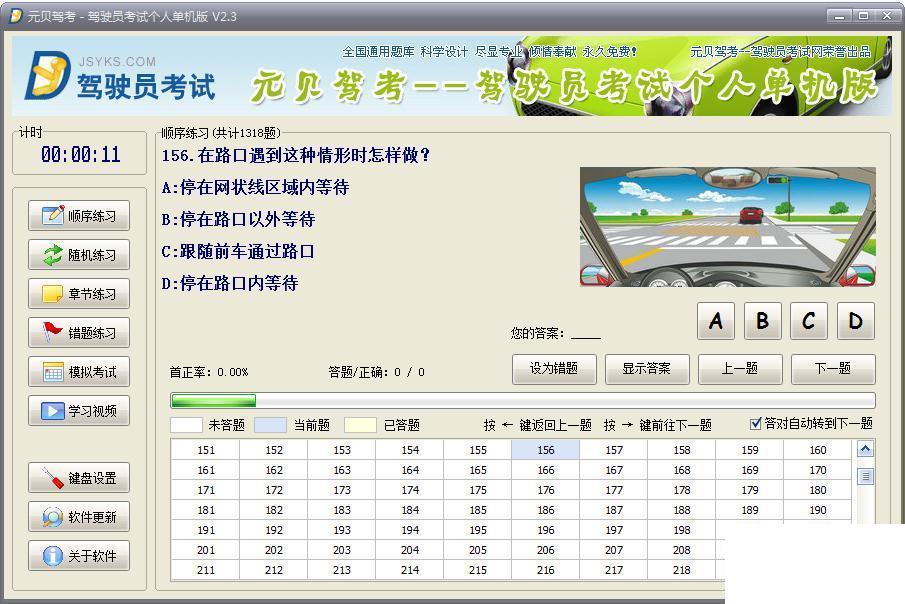
Task: Select option text D:停在路口内等待
Action: pyautogui.click(x=230, y=284)
